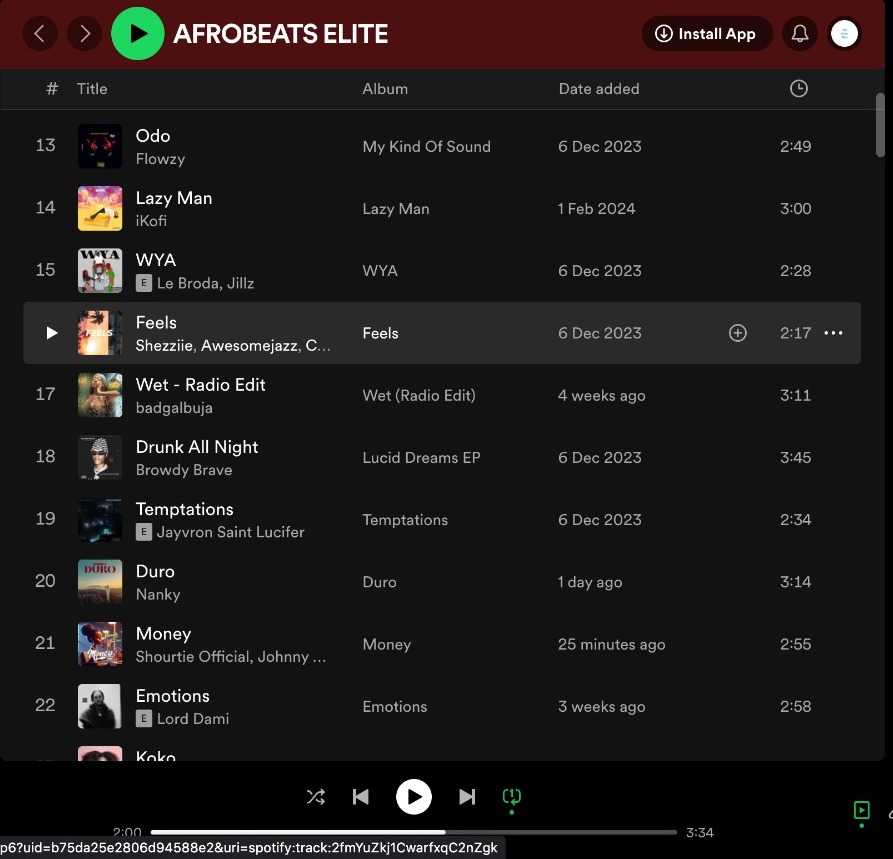Sort tracks by Date added column header
Screen dimensions: 893x859
coord(599,89)
